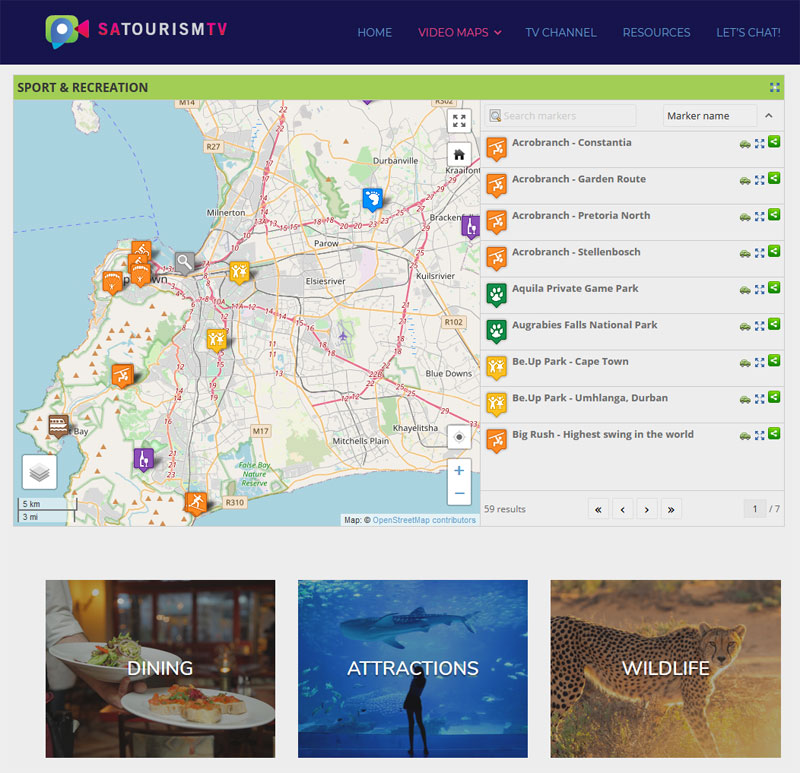Go to the HOME page
Image resolution: width=800 pixels, height=773 pixels.
tap(374, 33)
